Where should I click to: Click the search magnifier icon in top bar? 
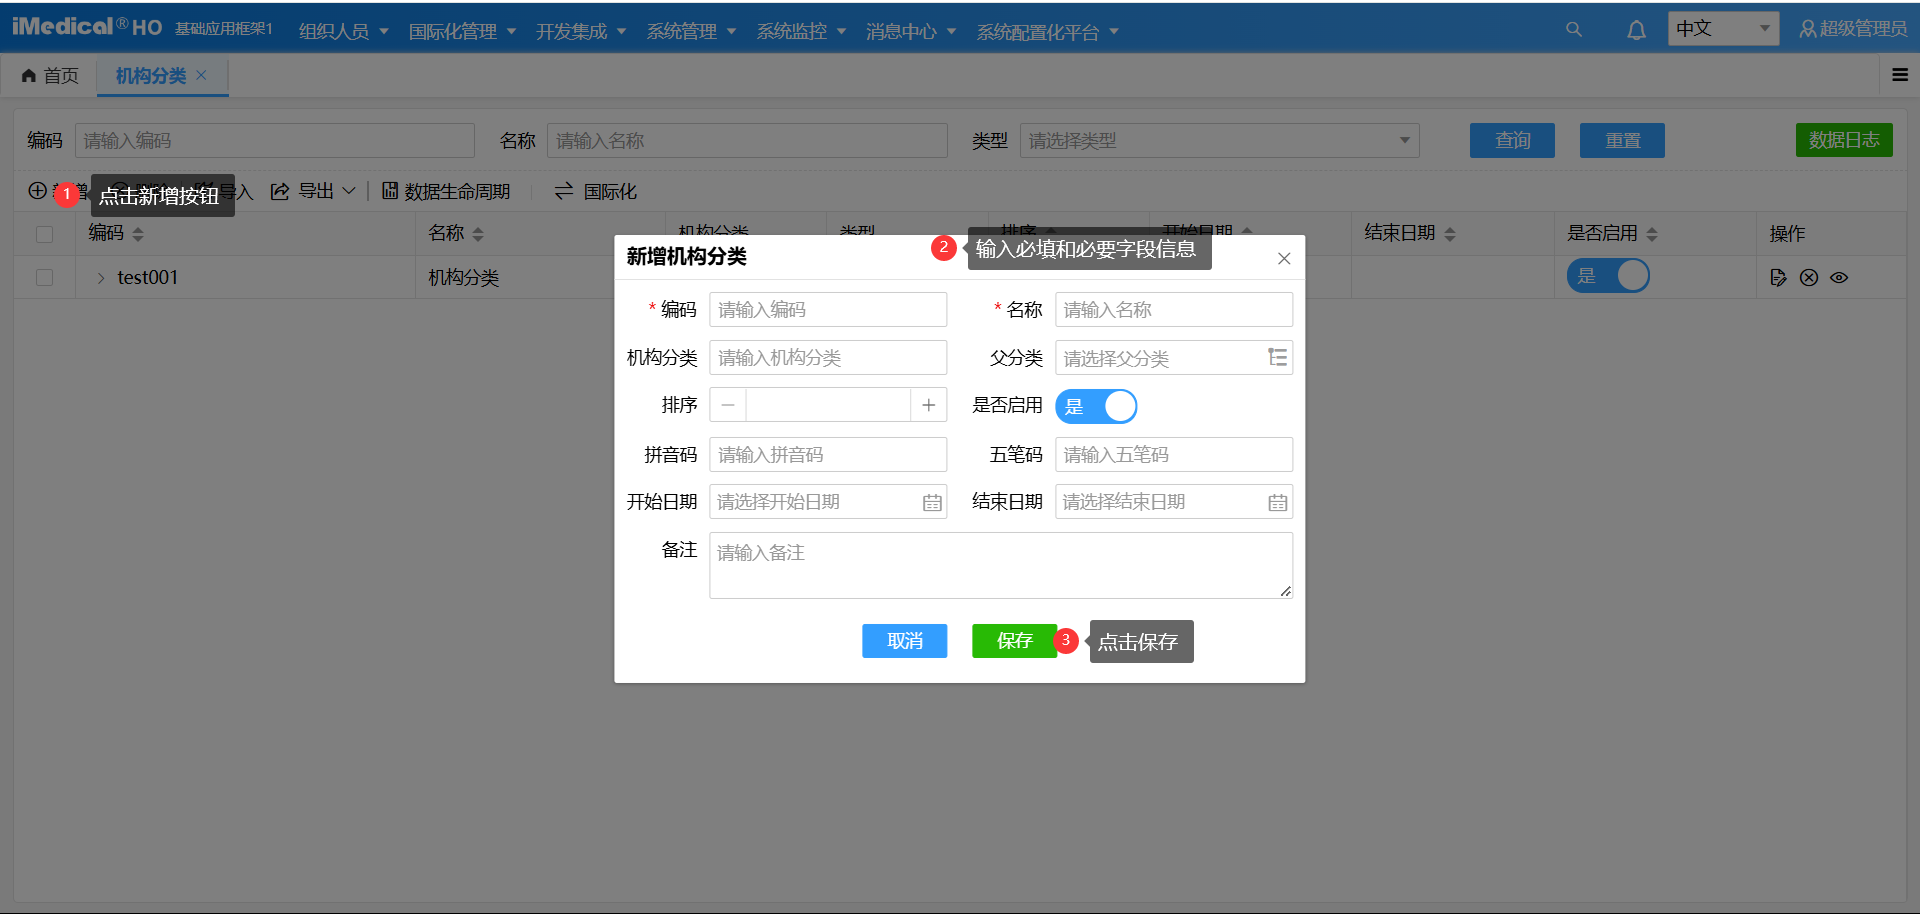click(x=1573, y=29)
